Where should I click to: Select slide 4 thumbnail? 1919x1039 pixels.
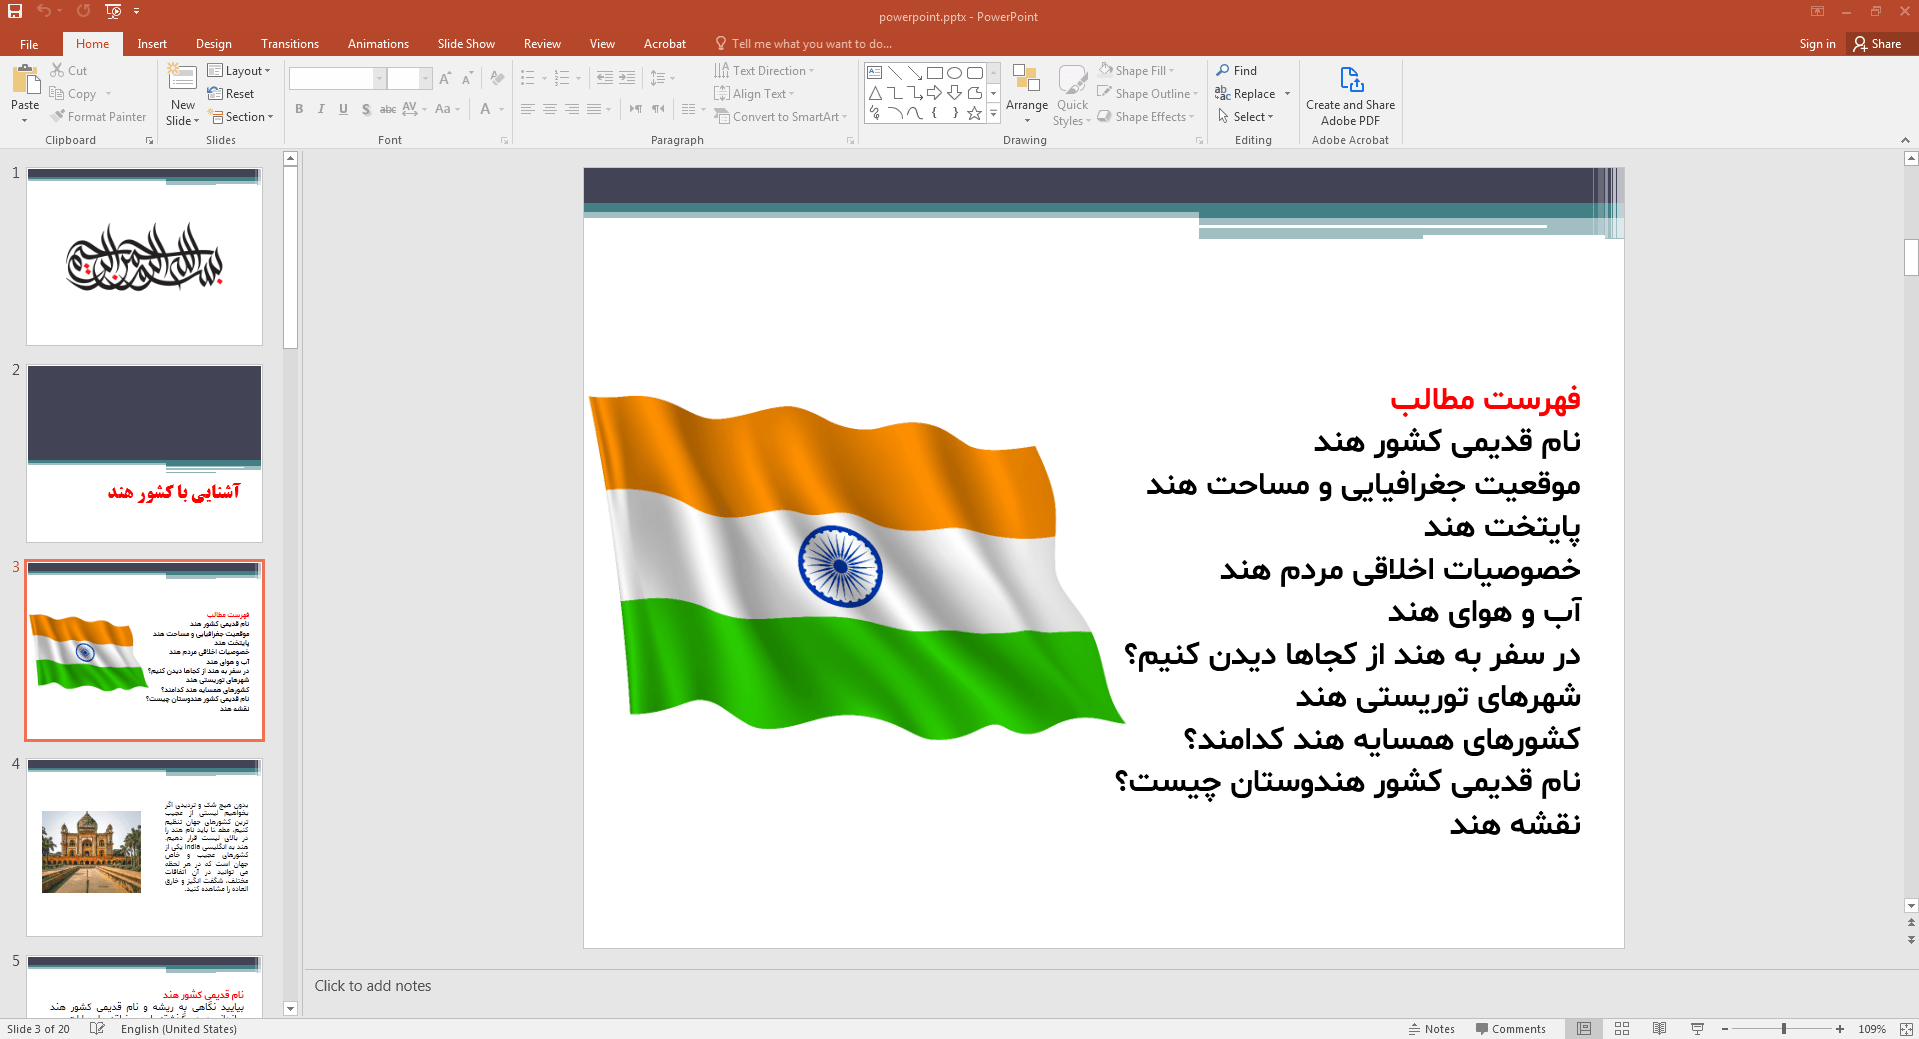(x=145, y=847)
